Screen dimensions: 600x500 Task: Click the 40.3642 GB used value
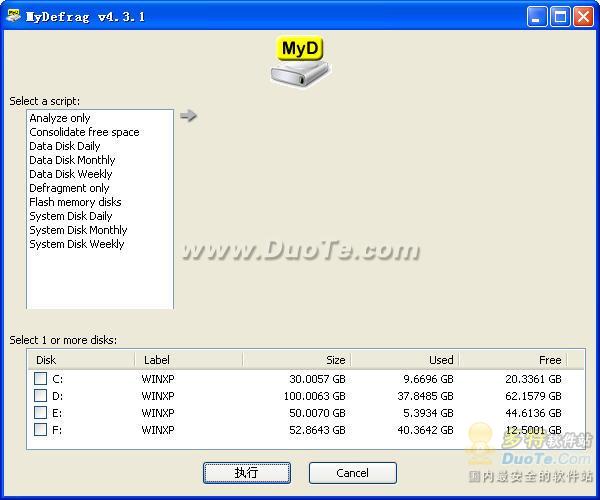pyautogui.click(x=425, y=430)
